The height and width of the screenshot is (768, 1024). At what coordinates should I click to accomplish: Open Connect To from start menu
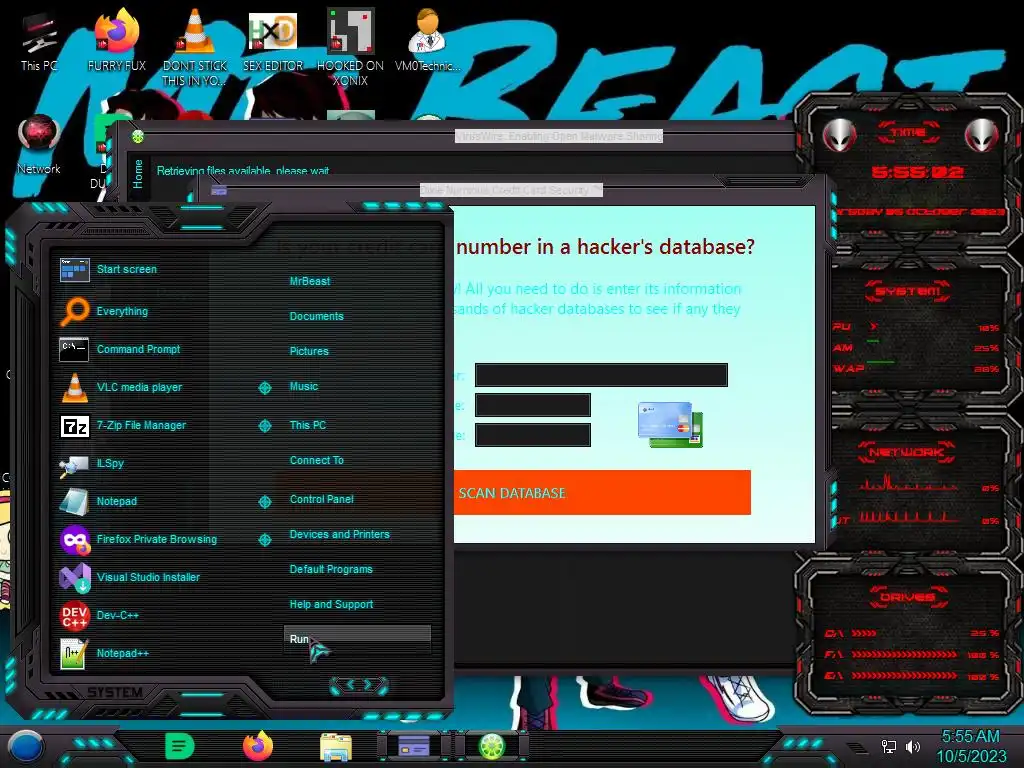pyautogui.click(x=317, y=460)
